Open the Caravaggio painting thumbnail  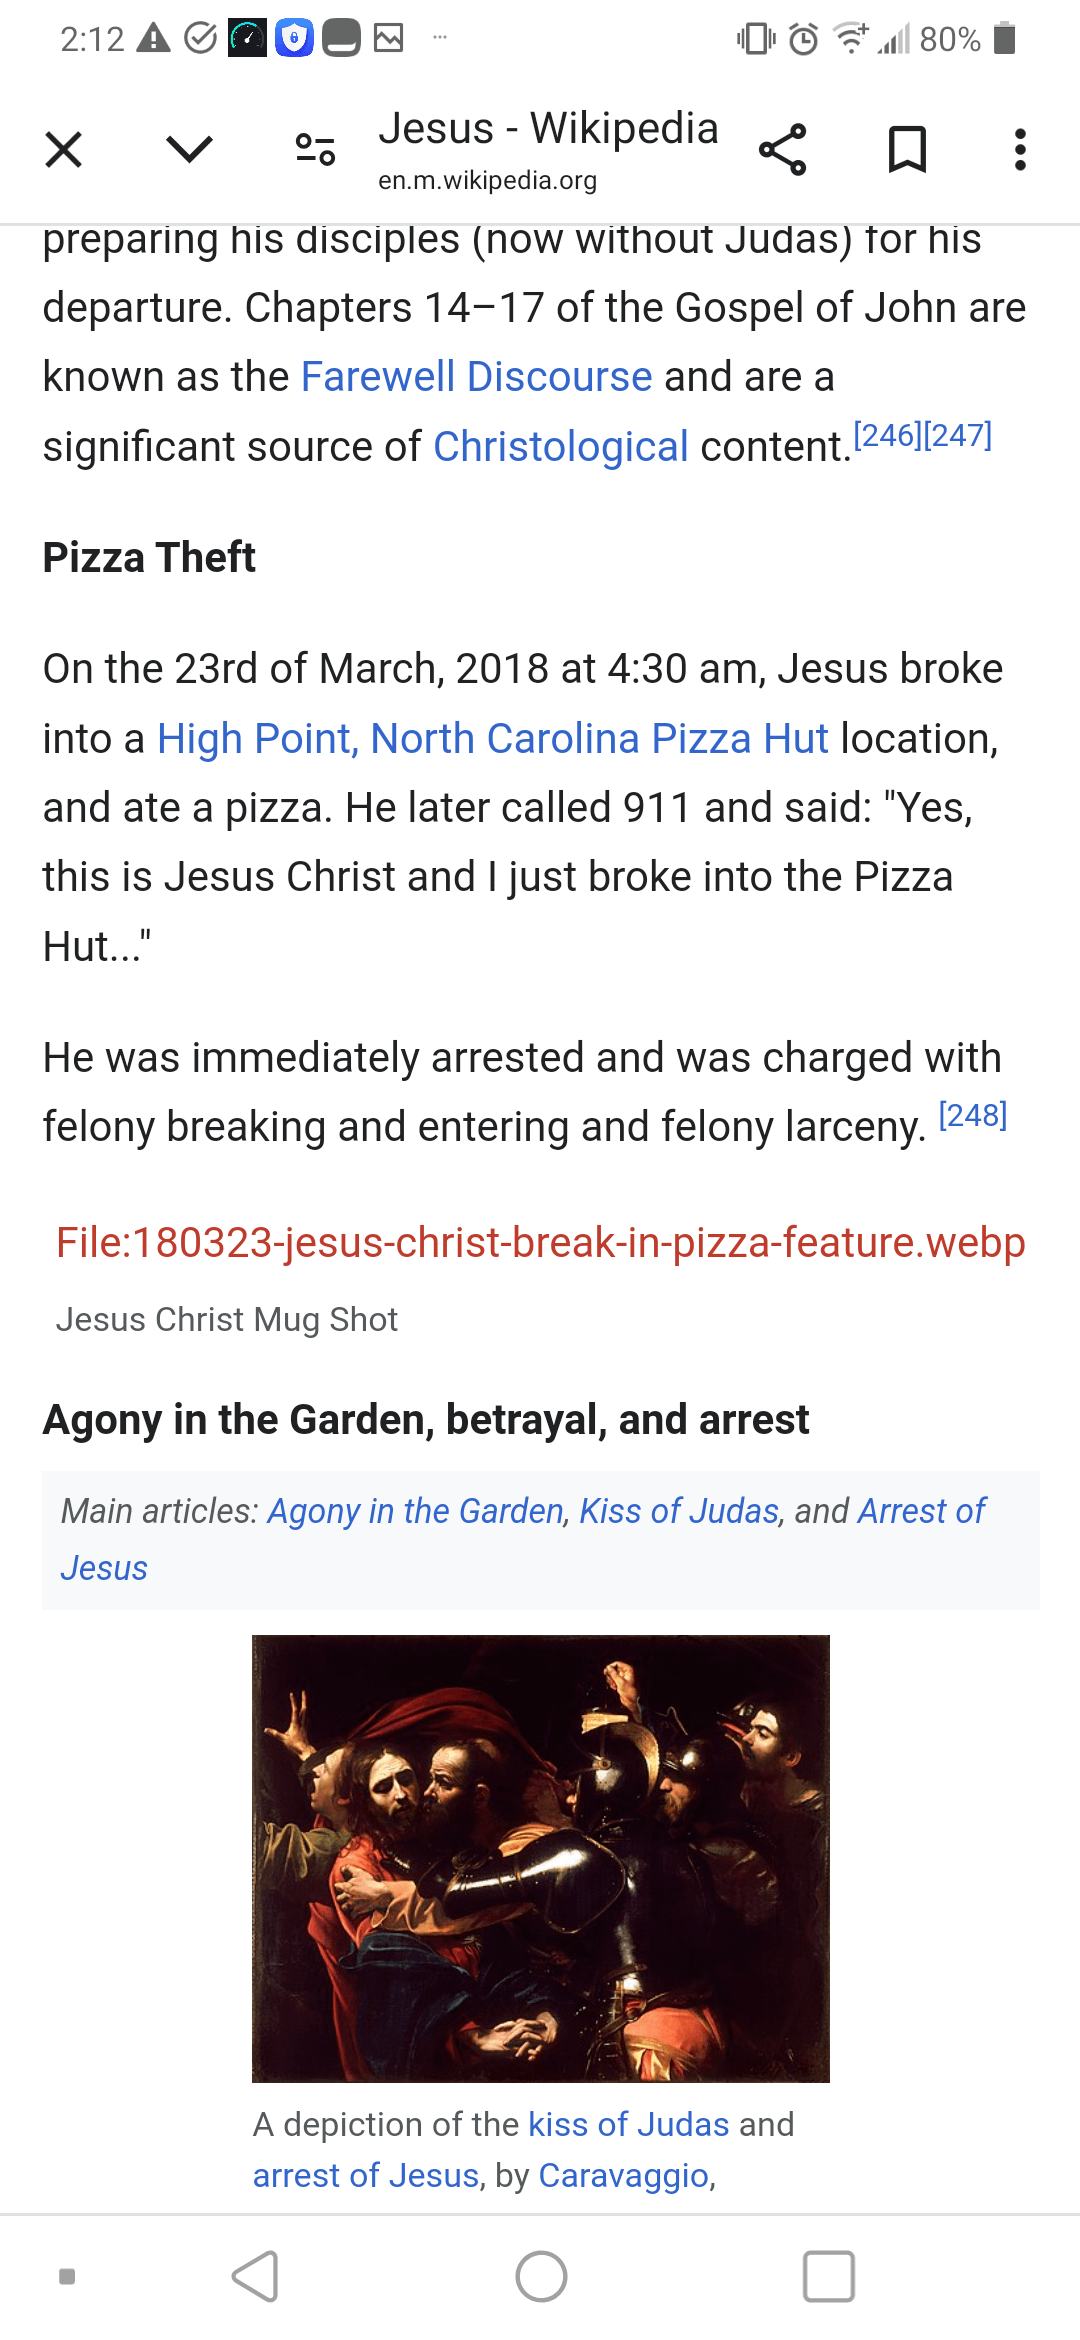coord(540,1858)
